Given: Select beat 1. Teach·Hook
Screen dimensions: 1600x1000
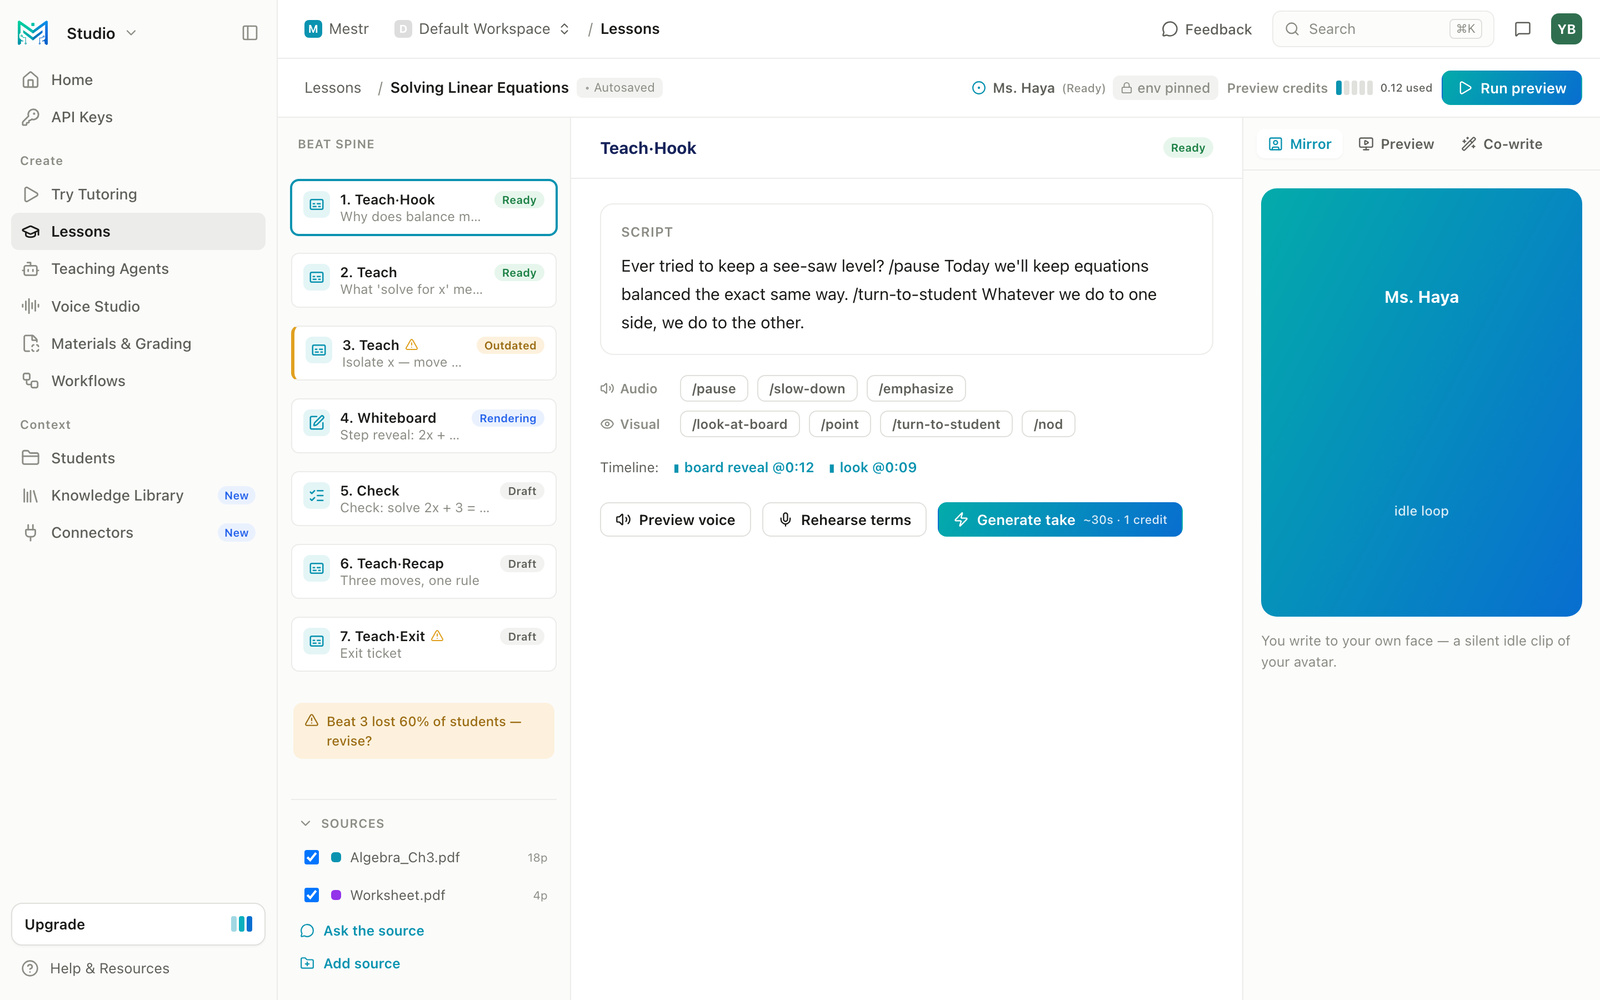Looking at the screenshot, I should tap(424, 208).
